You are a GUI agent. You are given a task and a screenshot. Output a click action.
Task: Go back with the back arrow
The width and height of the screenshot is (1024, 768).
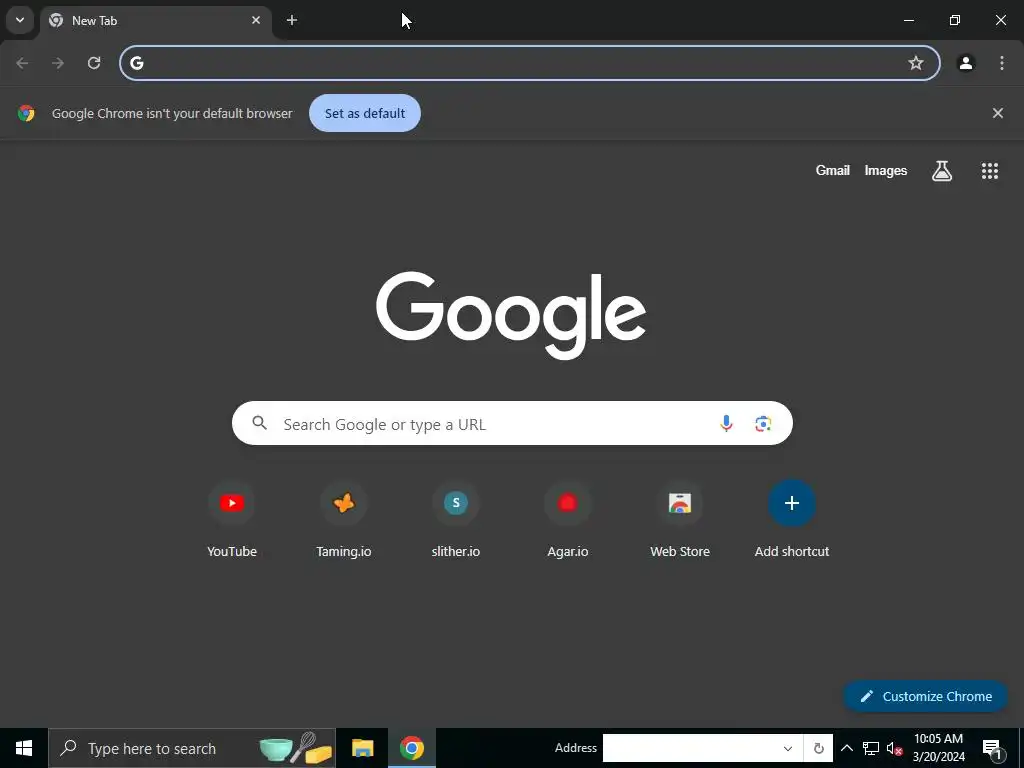point(22,63)
